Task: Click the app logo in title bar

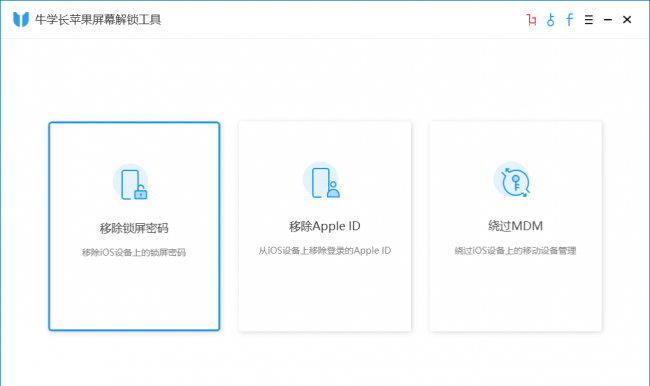Action: tap(21, 19)
